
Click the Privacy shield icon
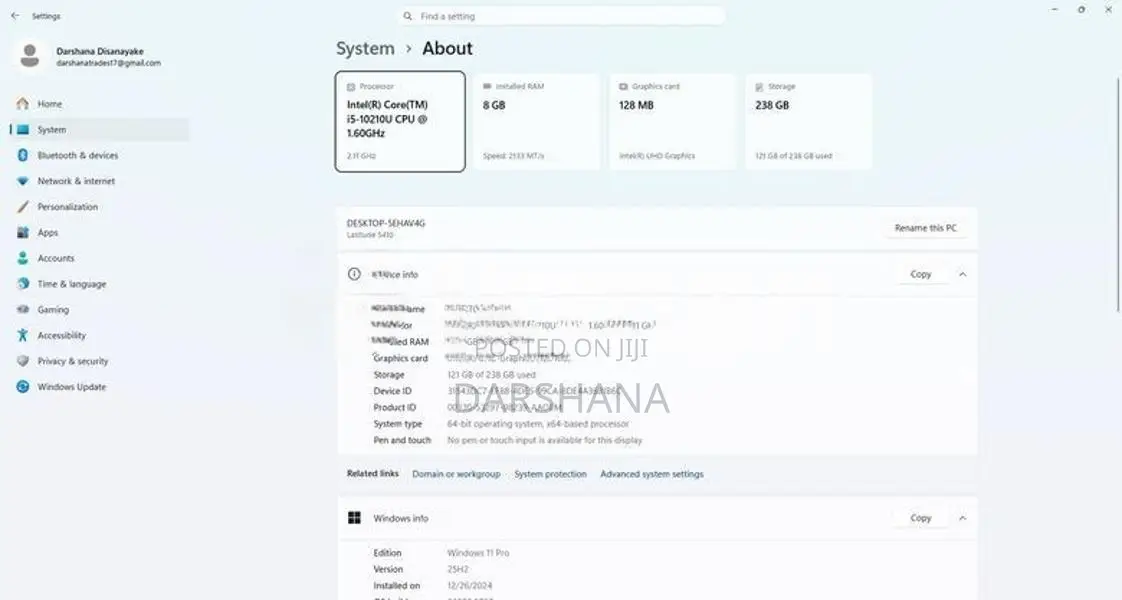pos(23,361)
